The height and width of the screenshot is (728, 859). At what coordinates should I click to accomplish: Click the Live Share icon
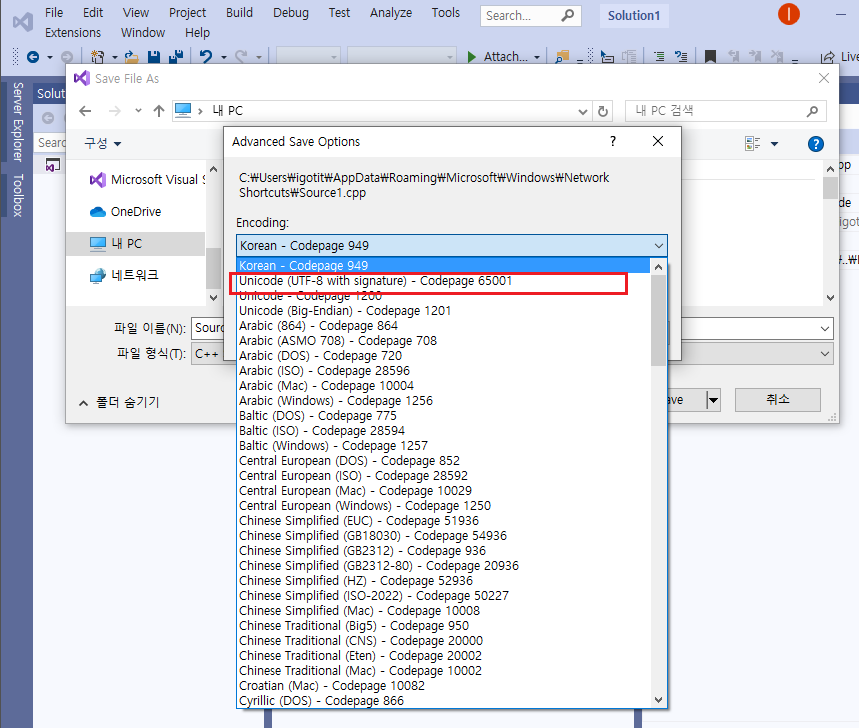(827, 57)
